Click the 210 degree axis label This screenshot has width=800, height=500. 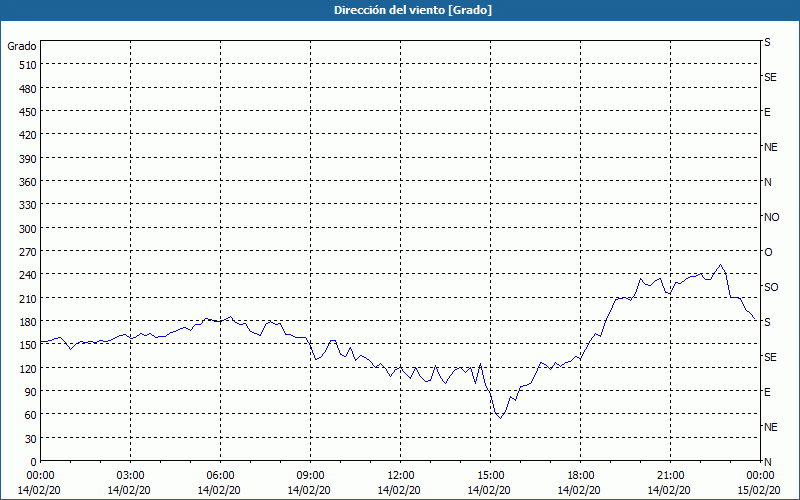(x=28, y=298)
